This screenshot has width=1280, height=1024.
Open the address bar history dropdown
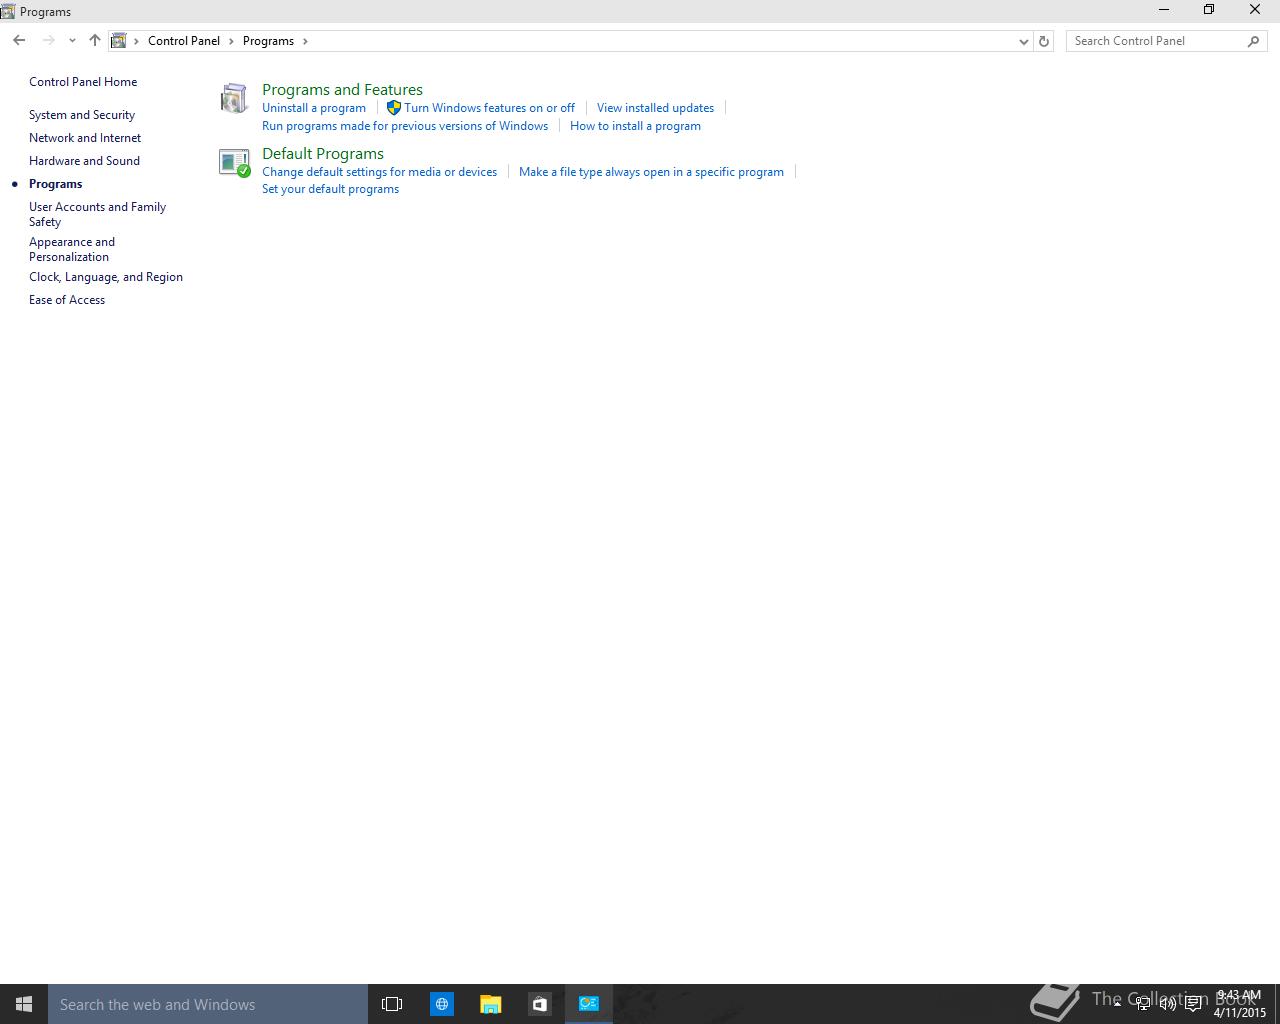(x=1023, y=41)
